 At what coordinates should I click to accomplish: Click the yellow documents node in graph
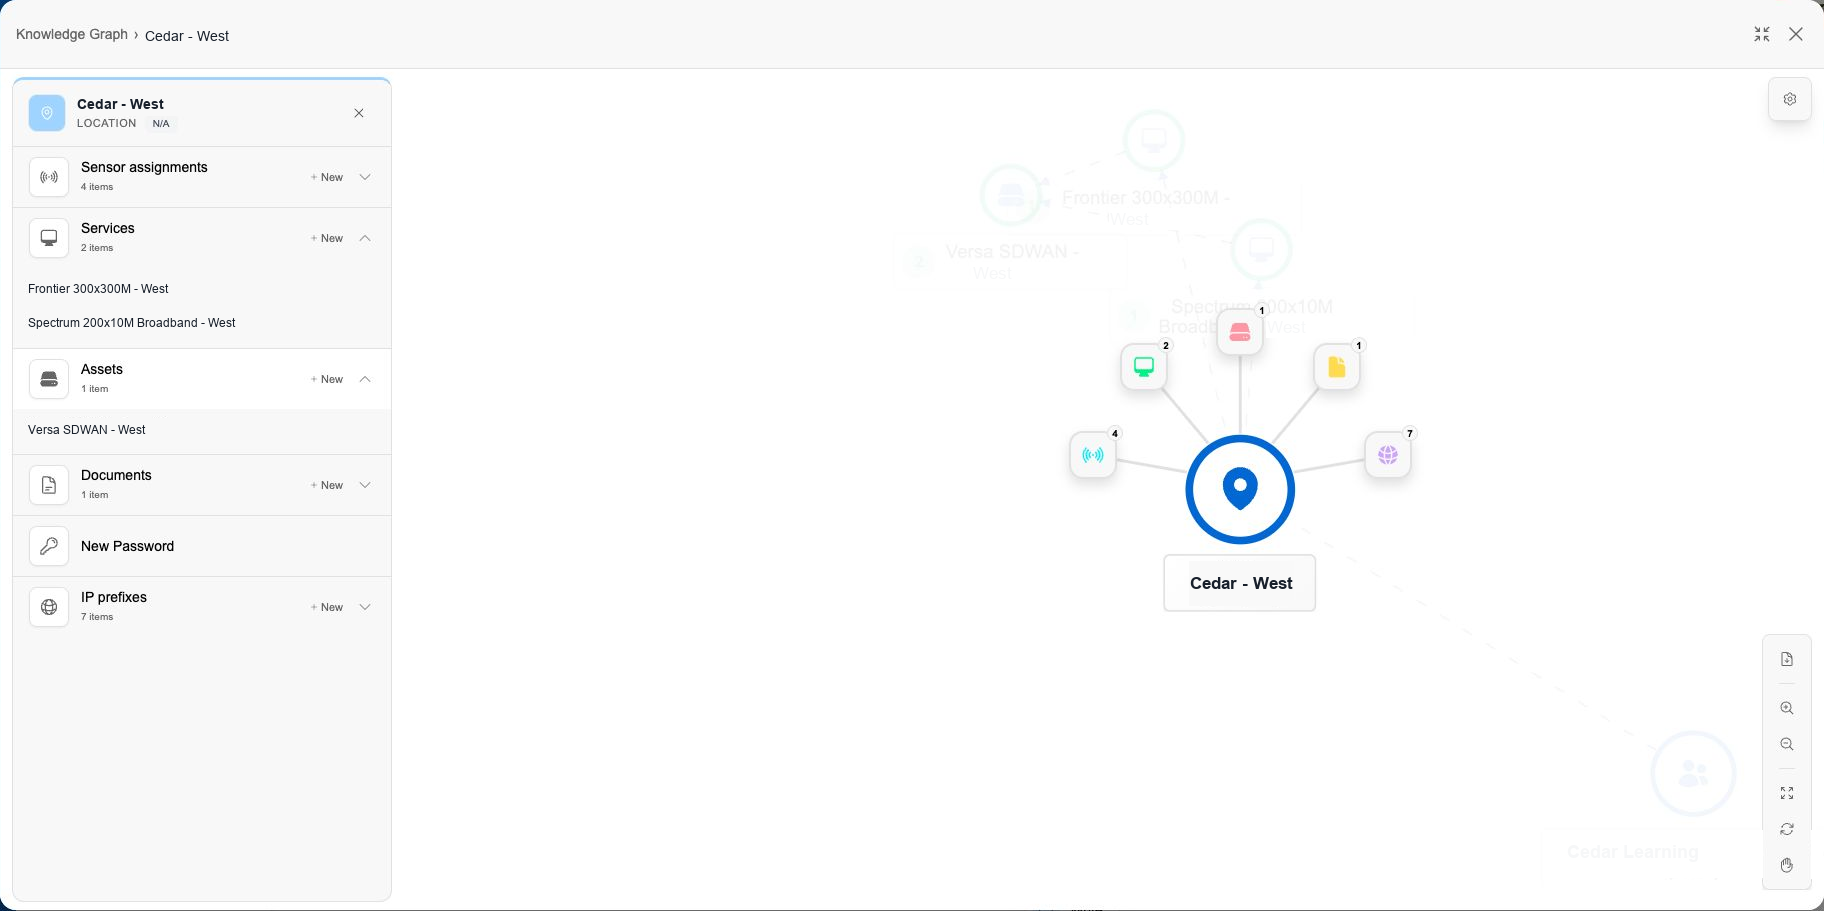pos(1336,367)
